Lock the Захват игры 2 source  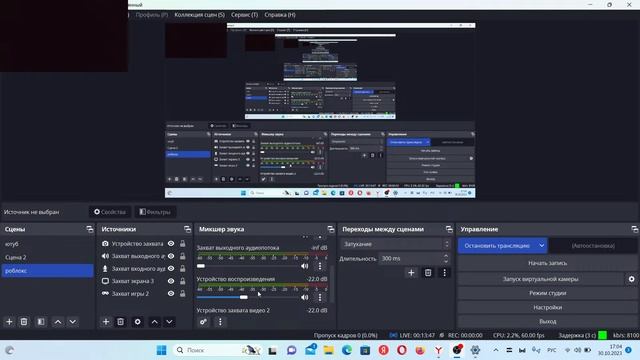pos(183,293)
